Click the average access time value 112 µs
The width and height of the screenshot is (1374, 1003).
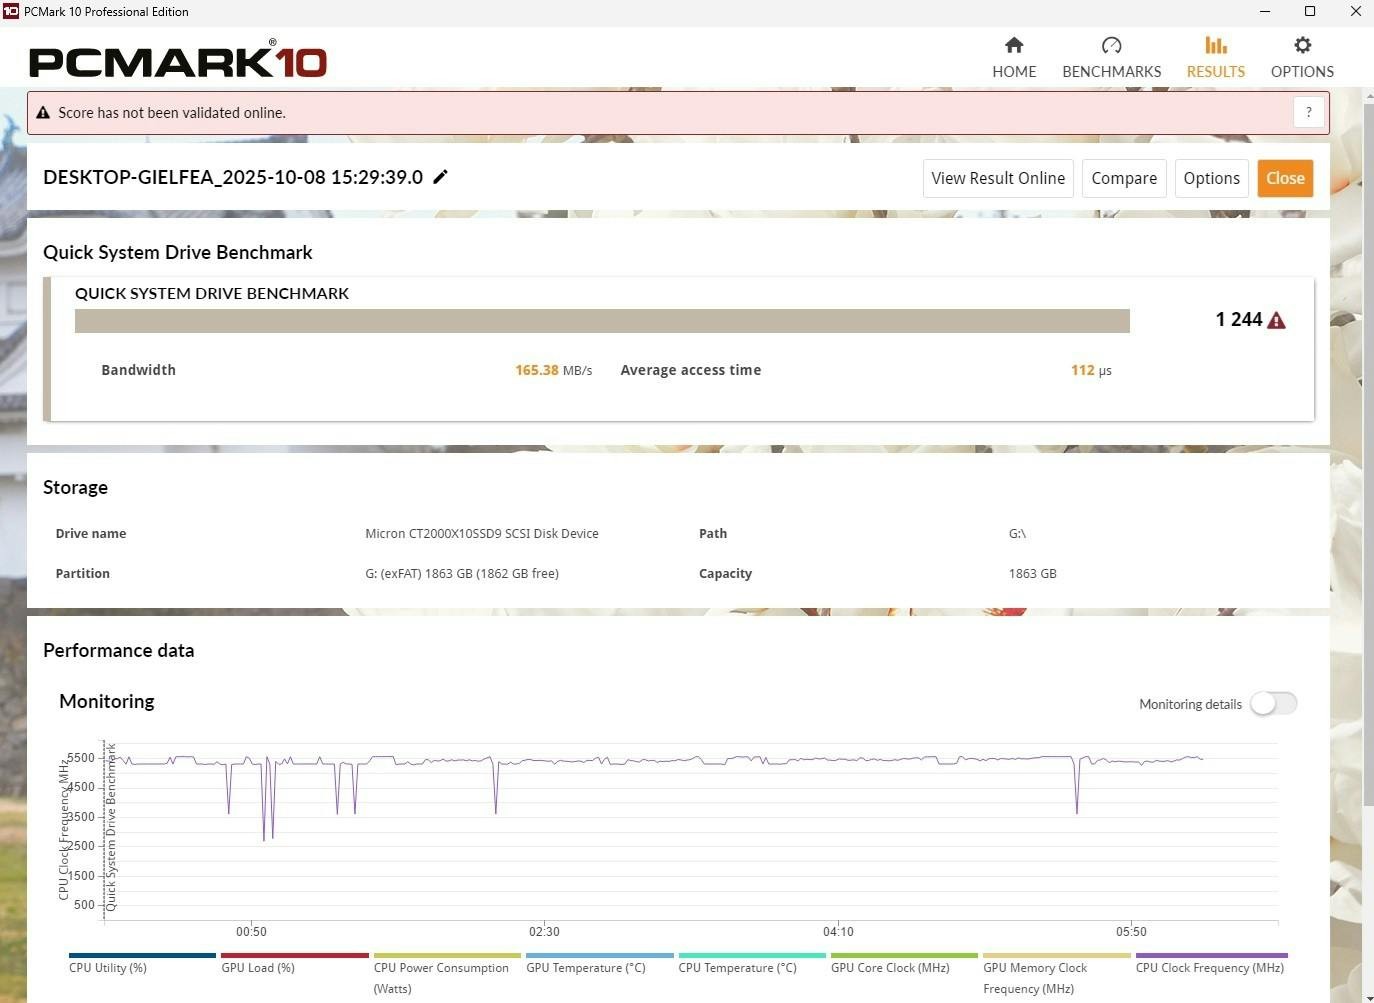[1091, 370]
